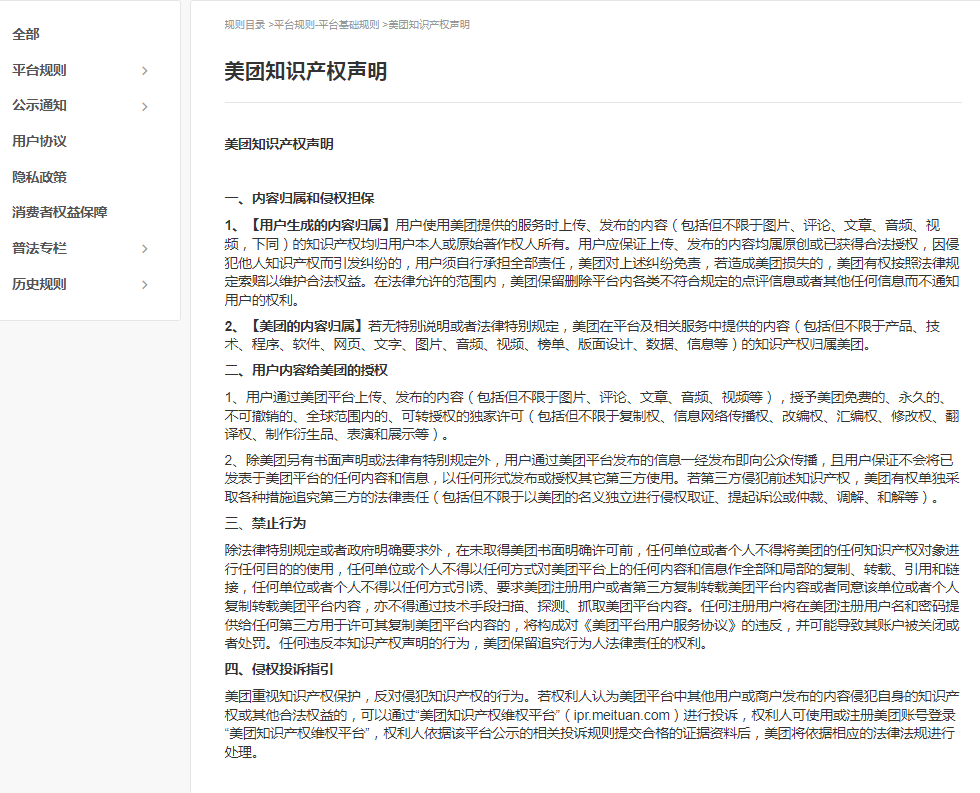
Task: Click 美团知识产权声明 breadcrumb entry
Action: point(429,24)
